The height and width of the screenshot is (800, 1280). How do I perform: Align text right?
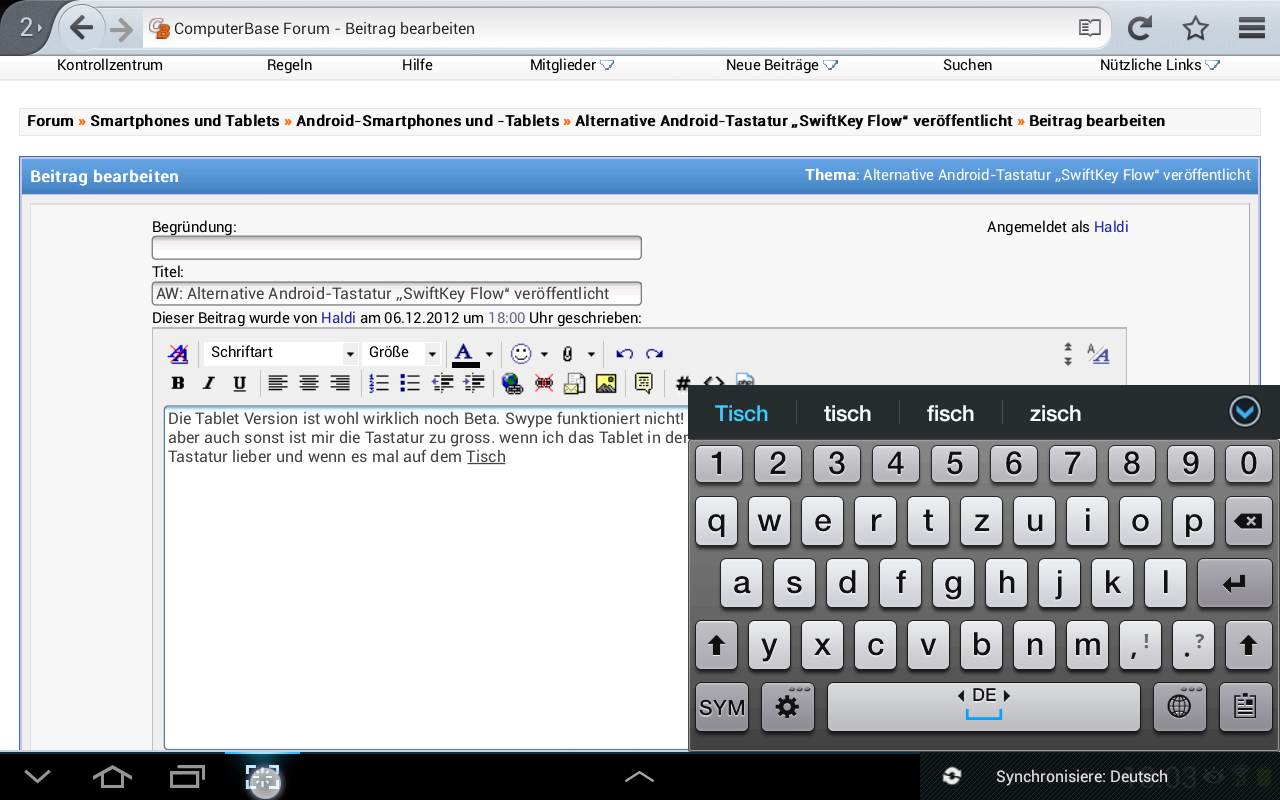click(340, 383)
